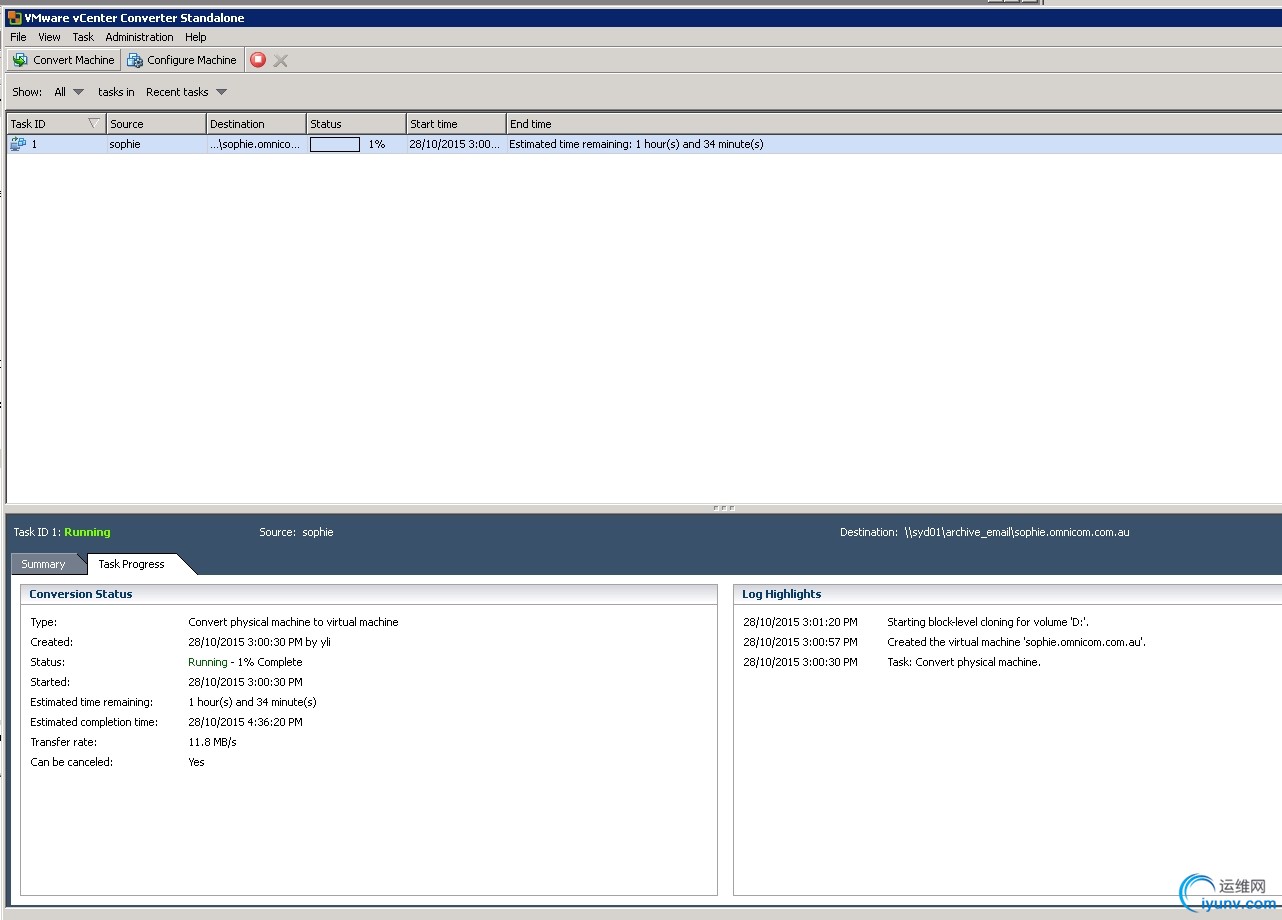Click the task icon in row 1

point(18,144)
